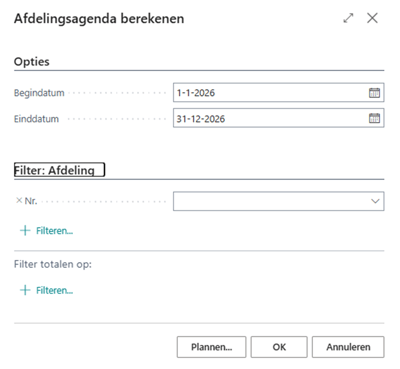Remove the Nr. filter with X icon
The height and width of the screenshot is (369, 400).
pos(19,201)
